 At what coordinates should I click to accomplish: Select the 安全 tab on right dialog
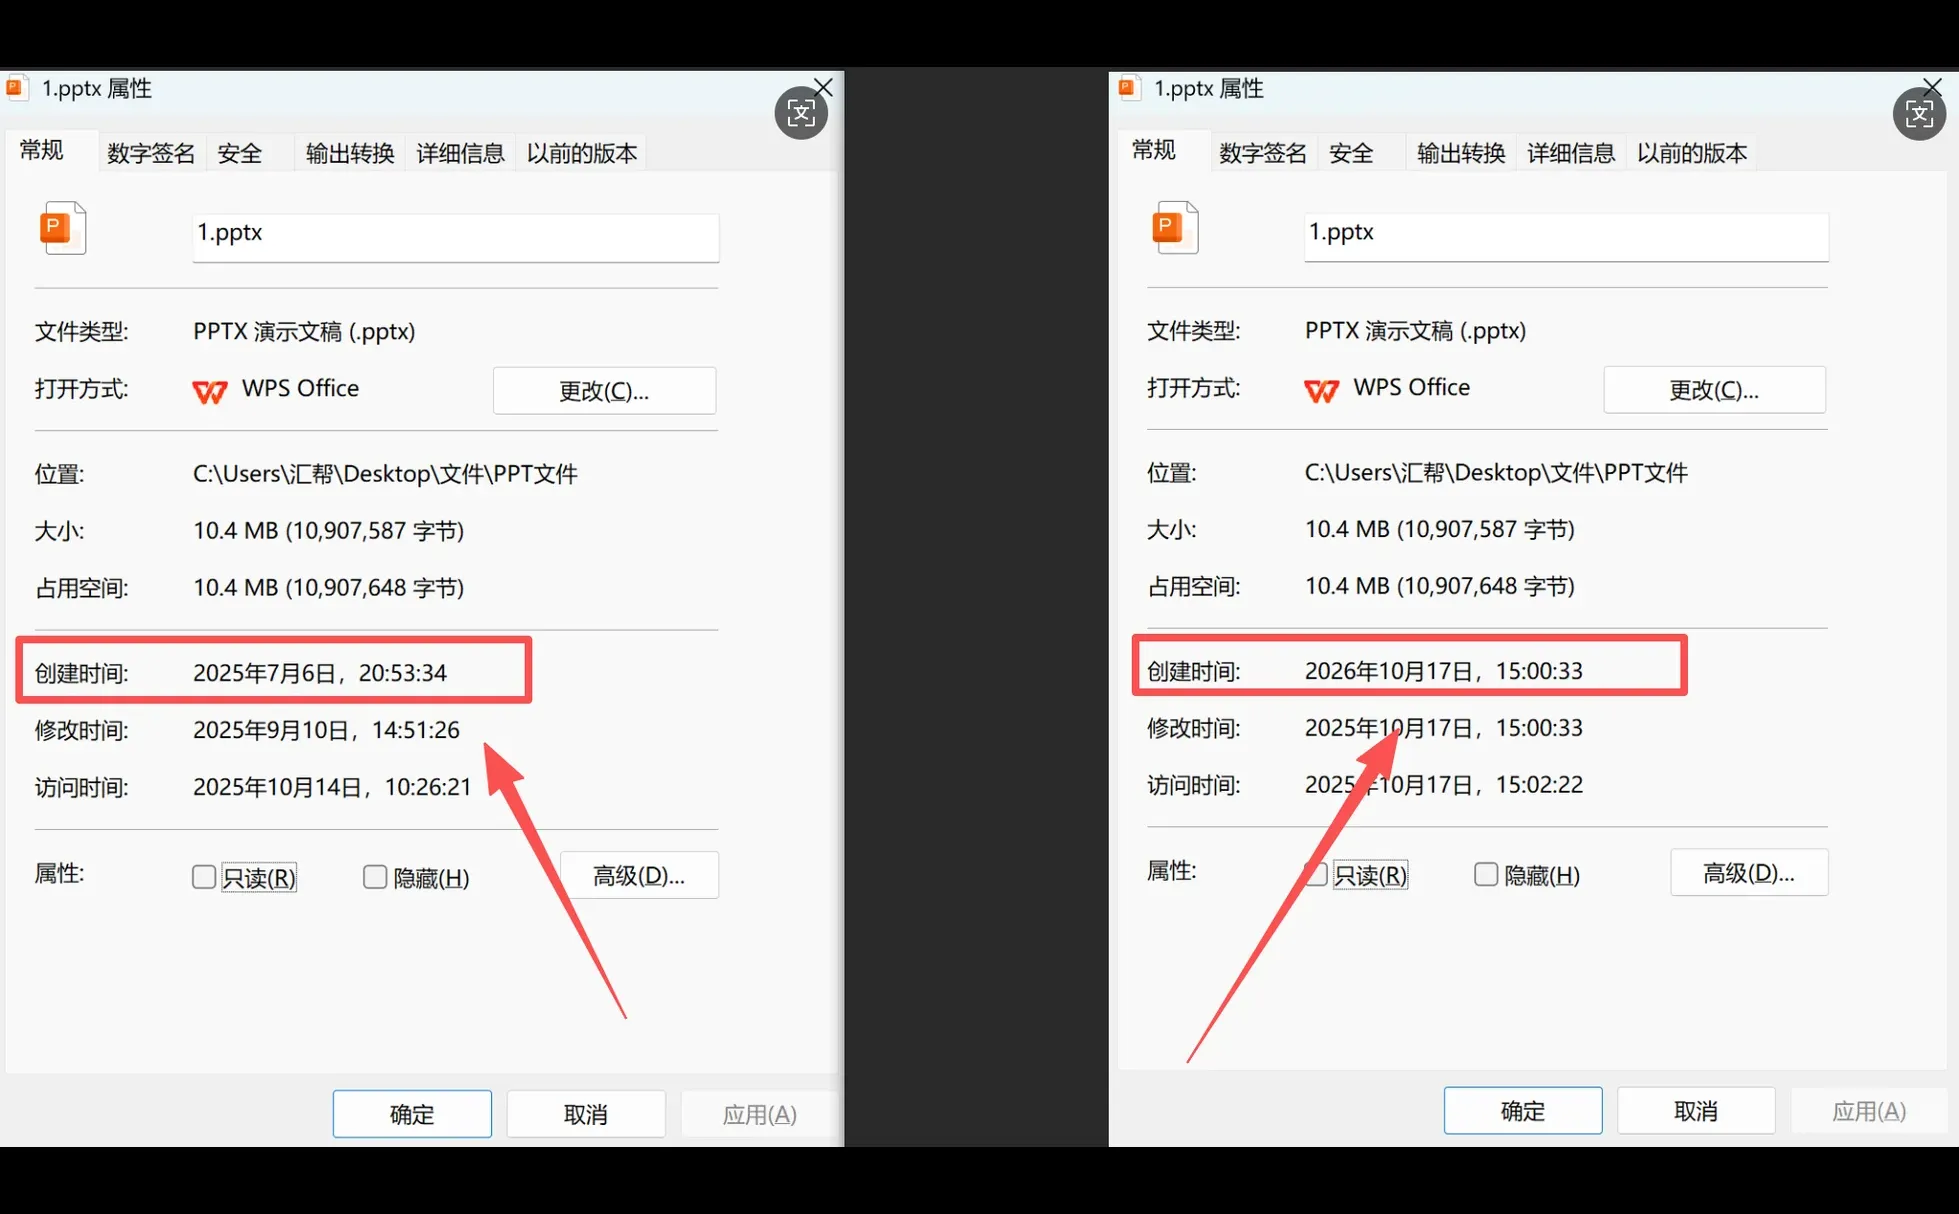point(1351,152)
